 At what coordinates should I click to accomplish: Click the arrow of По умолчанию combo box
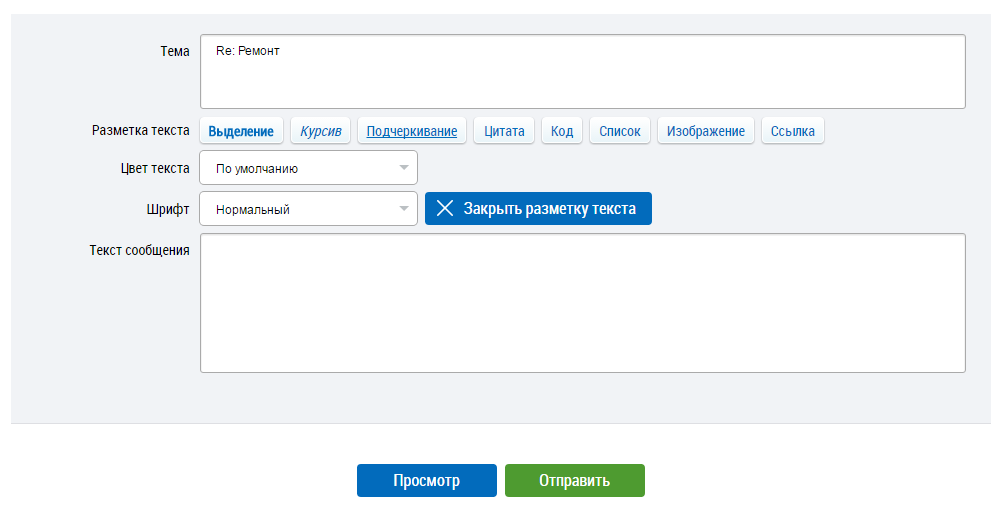click(404, 168)
